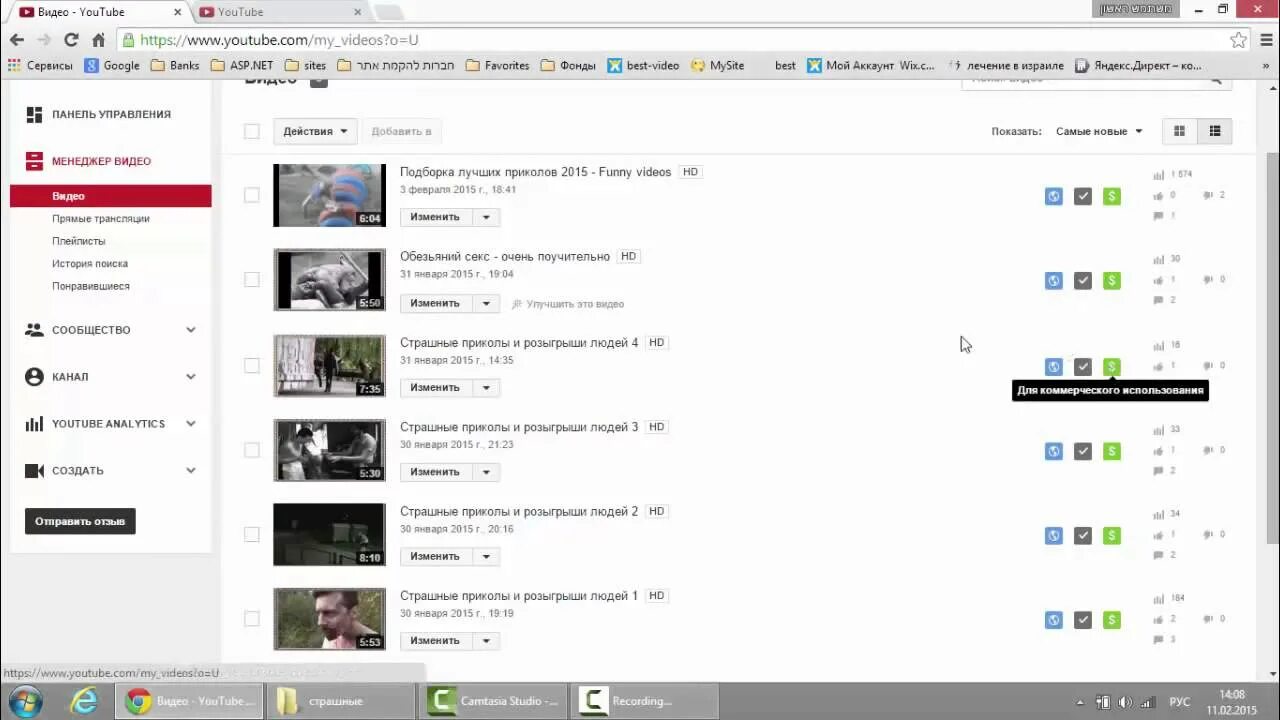Click the globe icon in Обезьяний секс row
1280x720 pixels.
point(1053,281)
